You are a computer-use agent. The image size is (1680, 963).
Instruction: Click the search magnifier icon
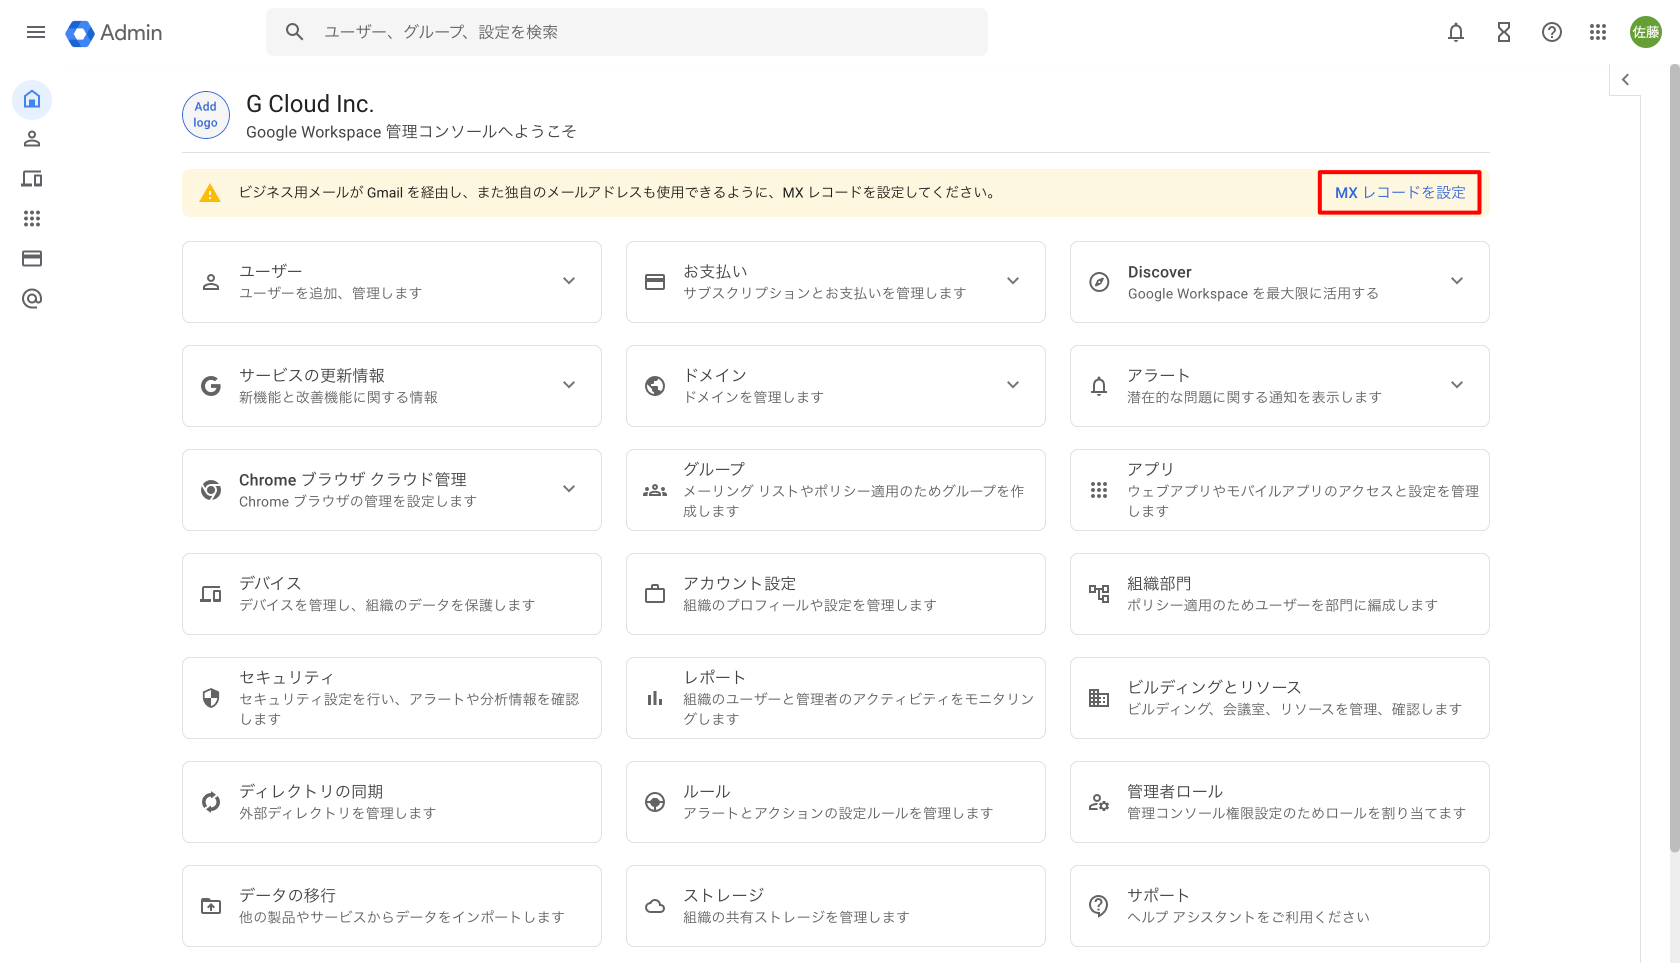[294, 32]
